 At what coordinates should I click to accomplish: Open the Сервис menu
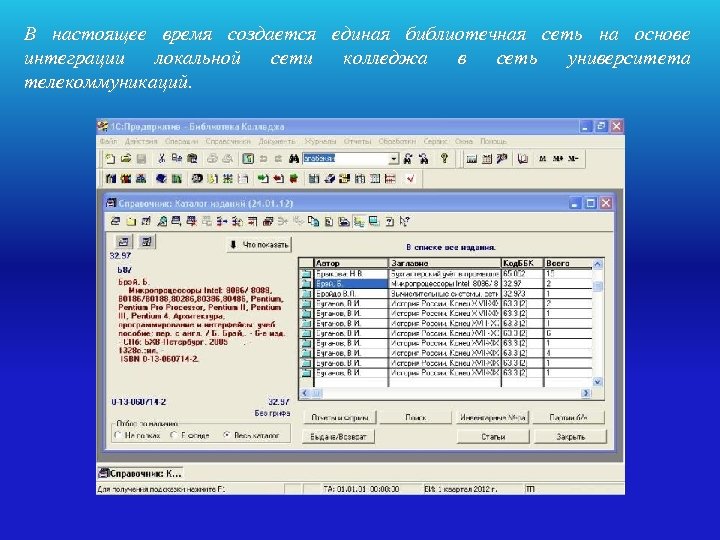tap(435, 141)
